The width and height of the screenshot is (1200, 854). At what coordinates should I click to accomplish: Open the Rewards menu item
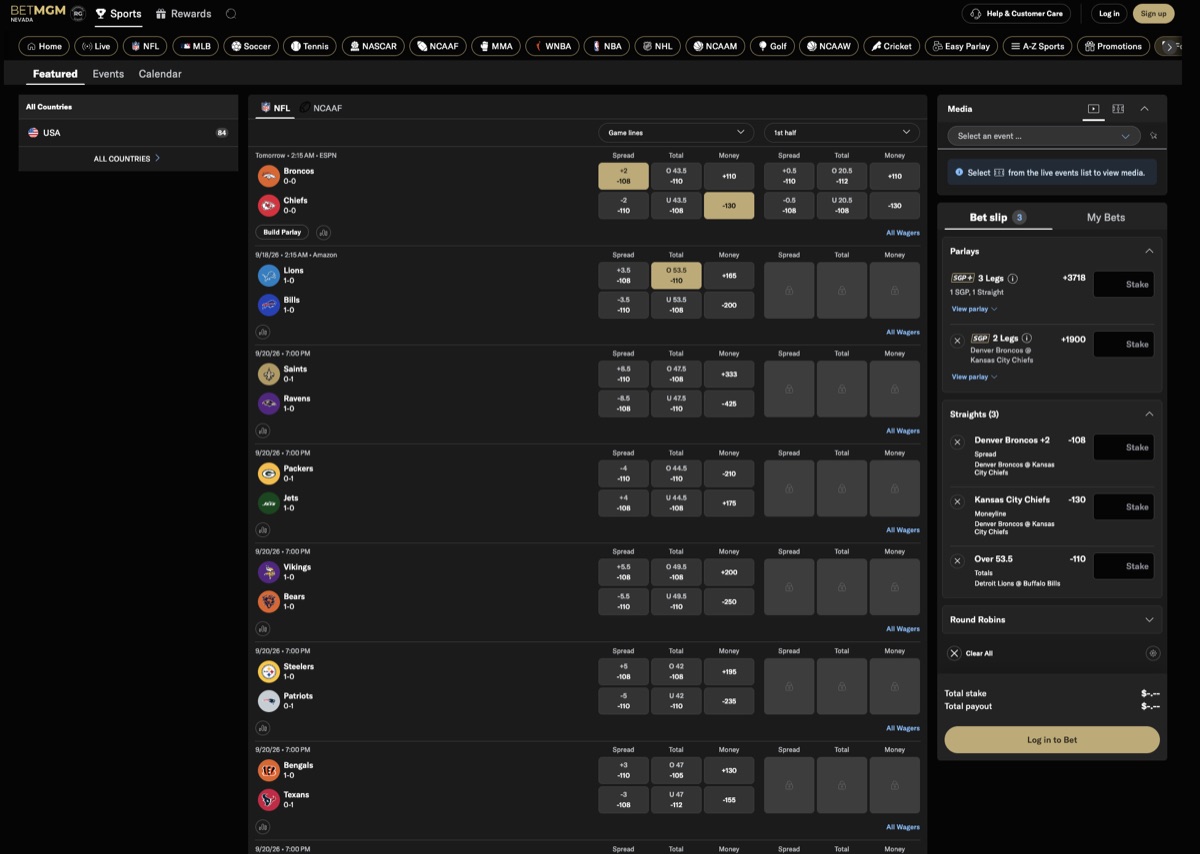pyautogui.click(x=184, y=14)
